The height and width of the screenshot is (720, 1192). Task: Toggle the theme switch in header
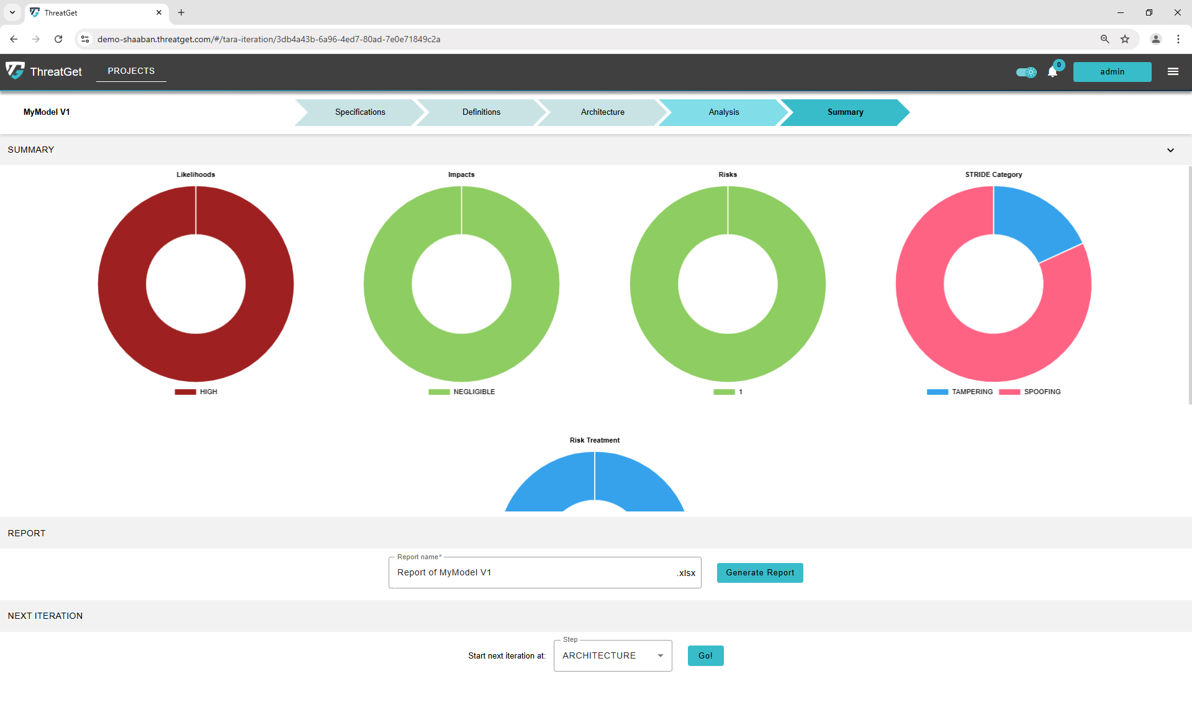1026,72
